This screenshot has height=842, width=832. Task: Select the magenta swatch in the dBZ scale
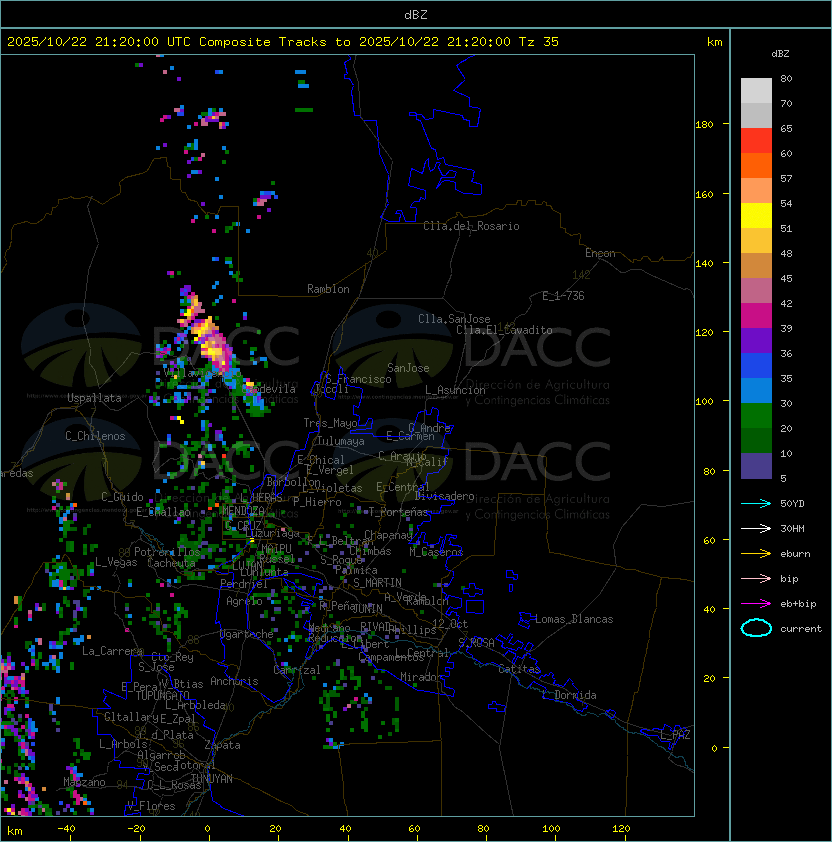[756, 316]
